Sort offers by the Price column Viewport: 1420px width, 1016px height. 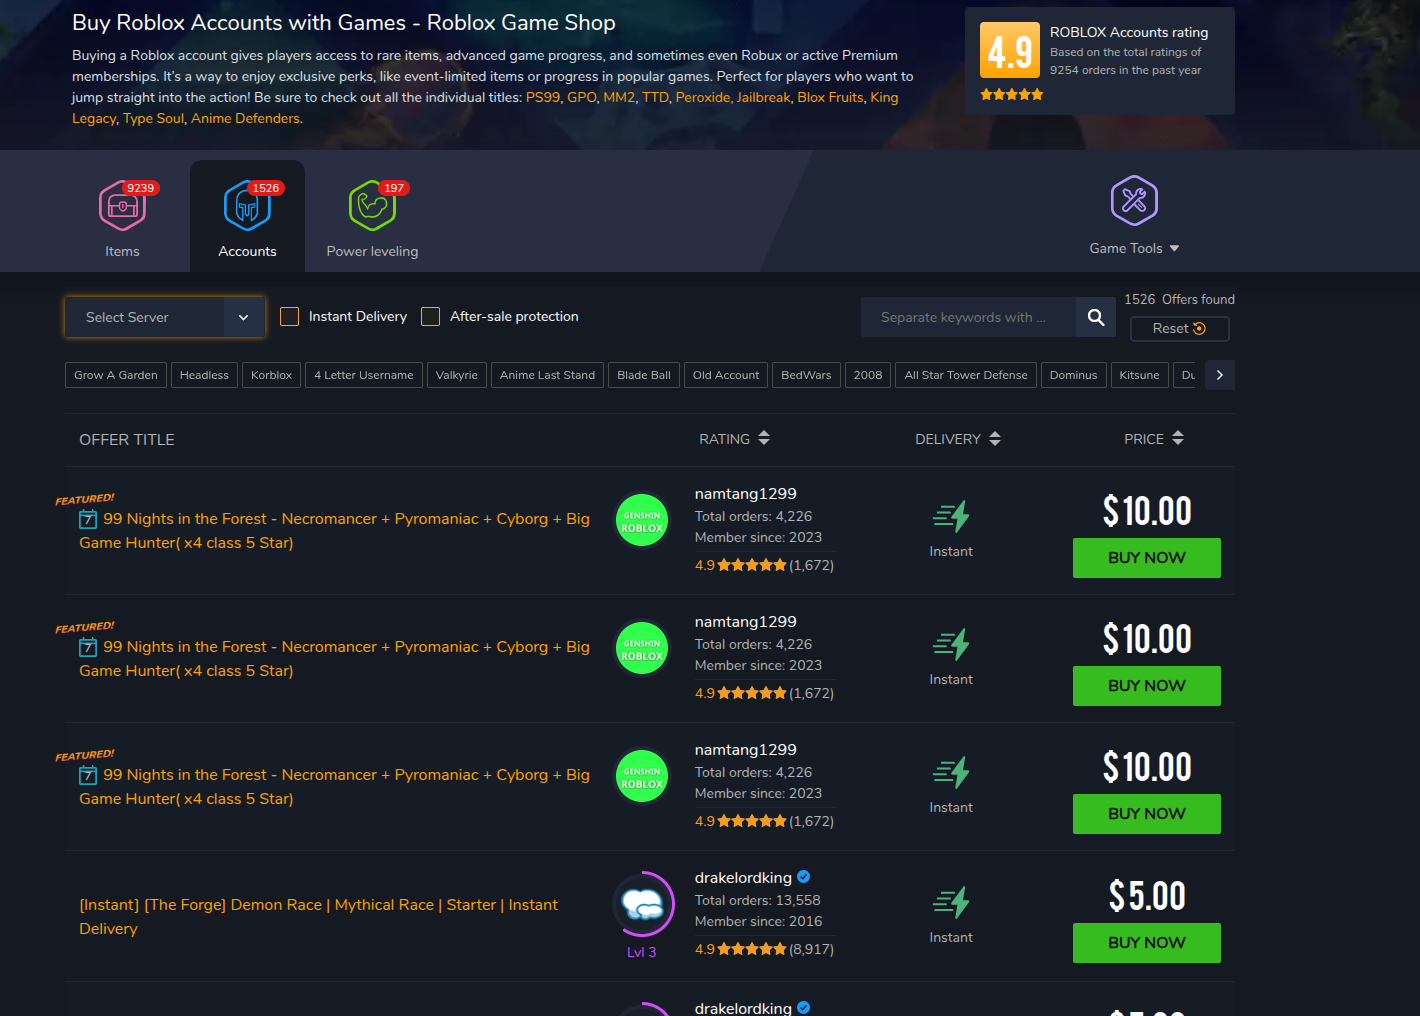point(1153,439)
